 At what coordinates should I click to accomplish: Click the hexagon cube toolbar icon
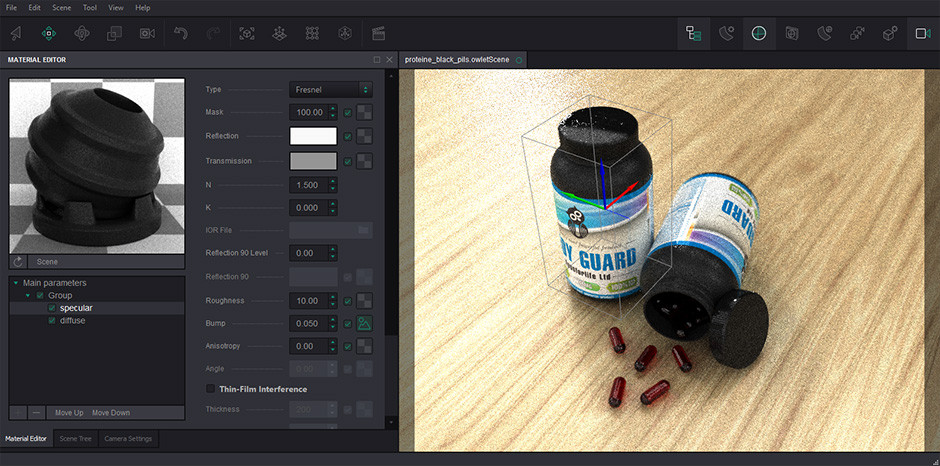[344, 34]
